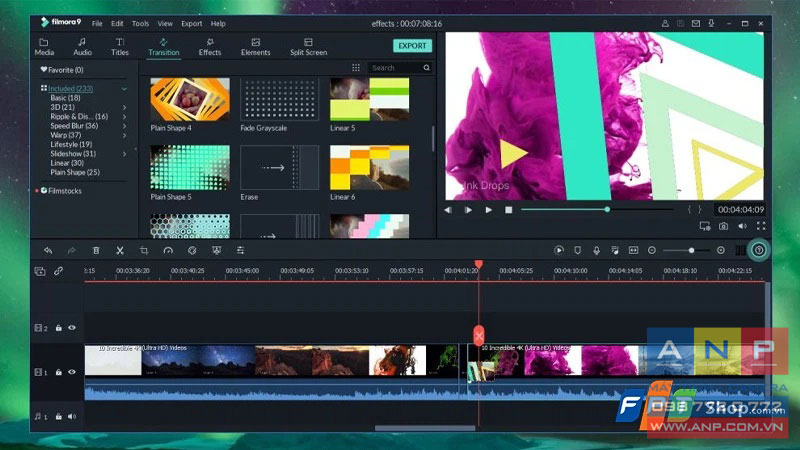This screenshot has height=450, width=800.
Task: Open the View menu
Action: 165,23
